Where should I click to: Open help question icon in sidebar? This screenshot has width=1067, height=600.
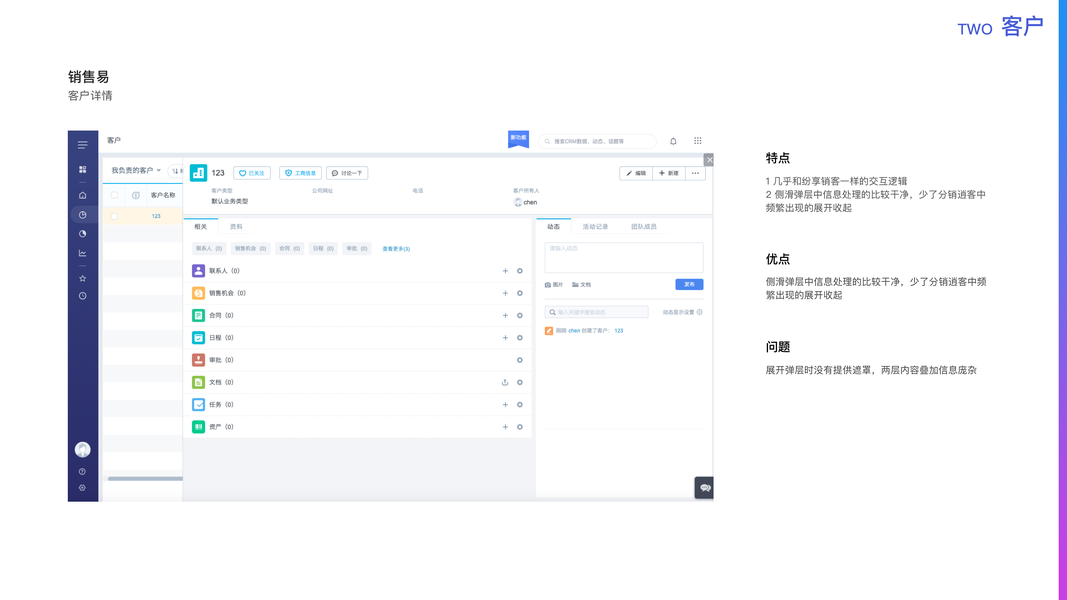(x=82, y=471)
